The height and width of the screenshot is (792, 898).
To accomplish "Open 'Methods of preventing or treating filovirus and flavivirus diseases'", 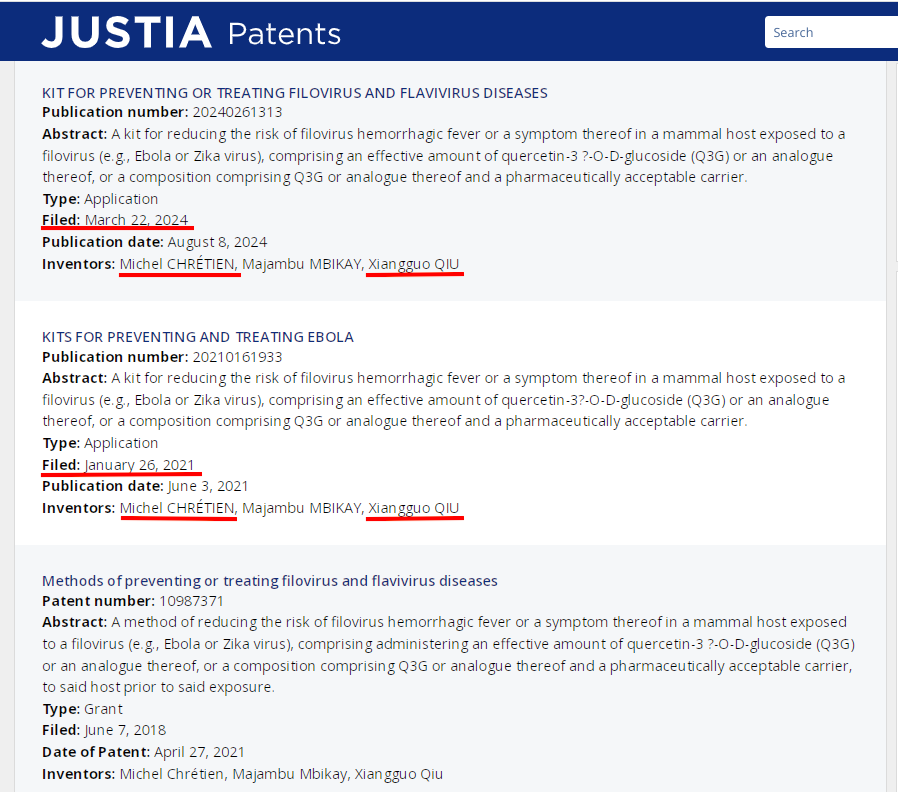I will 270,581.
